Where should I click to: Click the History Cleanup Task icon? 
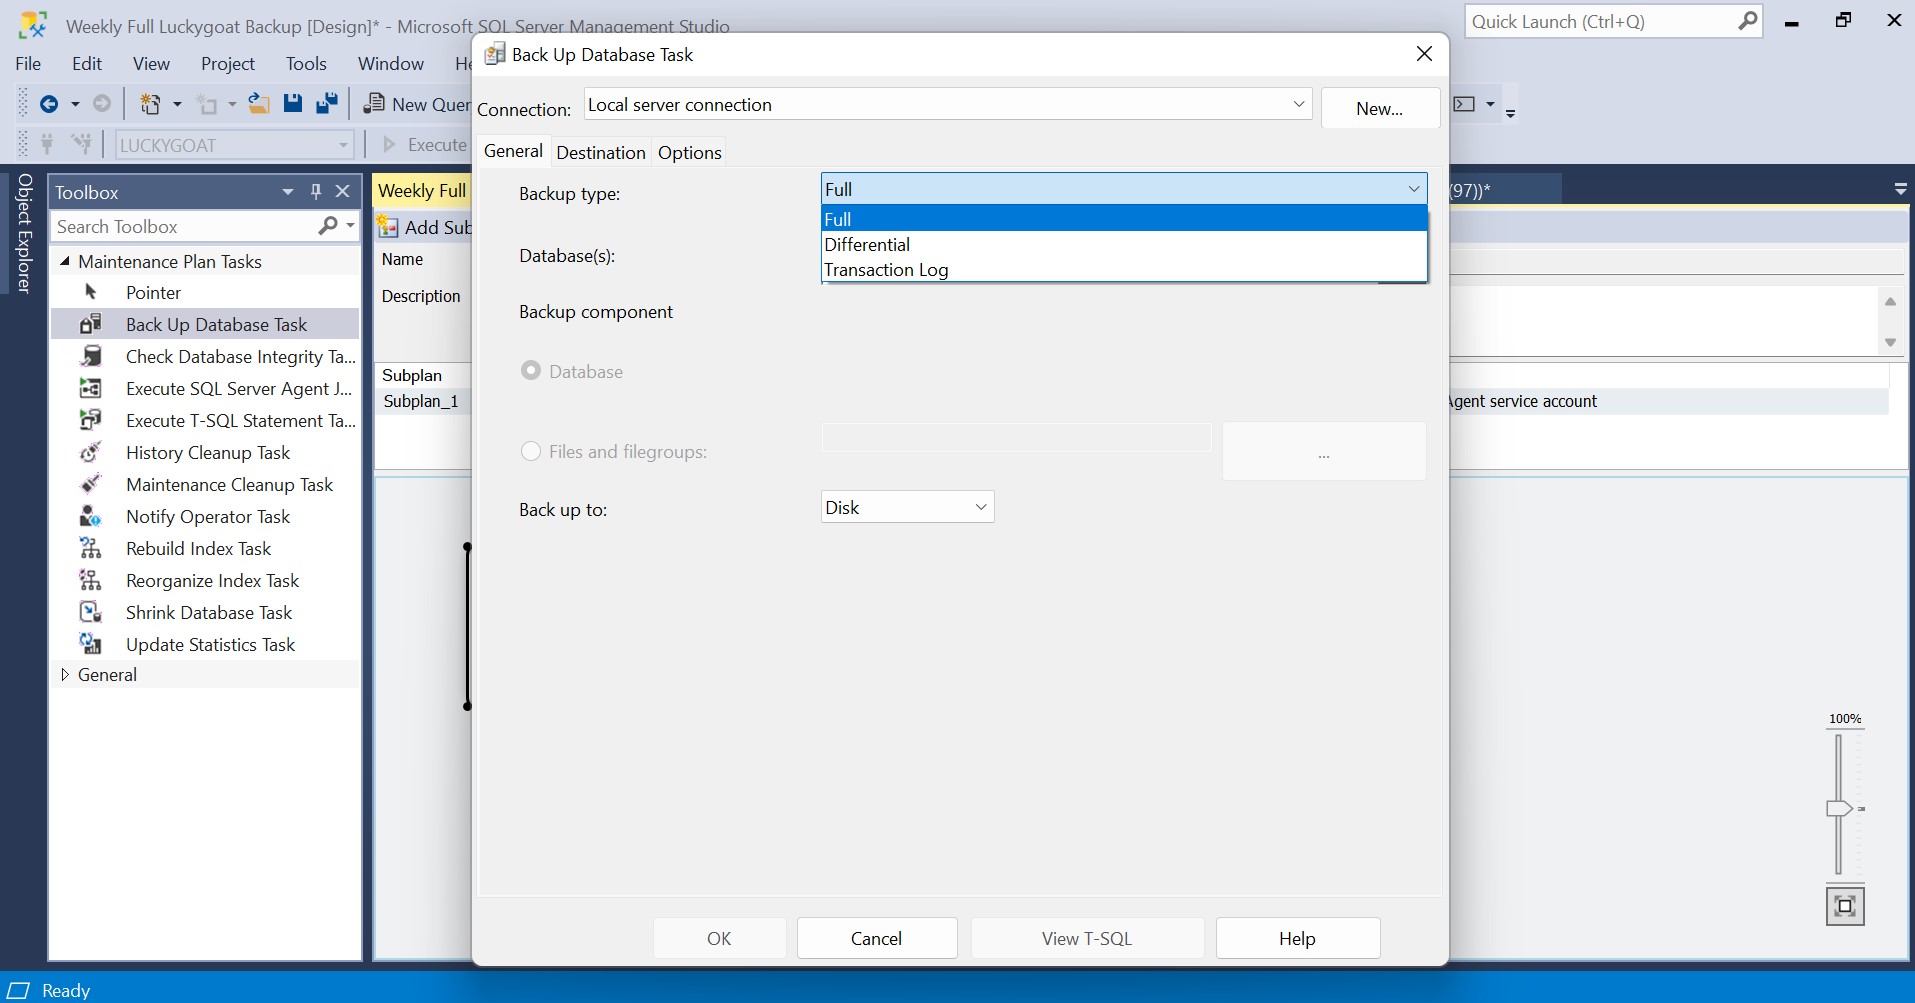point(91,452)
